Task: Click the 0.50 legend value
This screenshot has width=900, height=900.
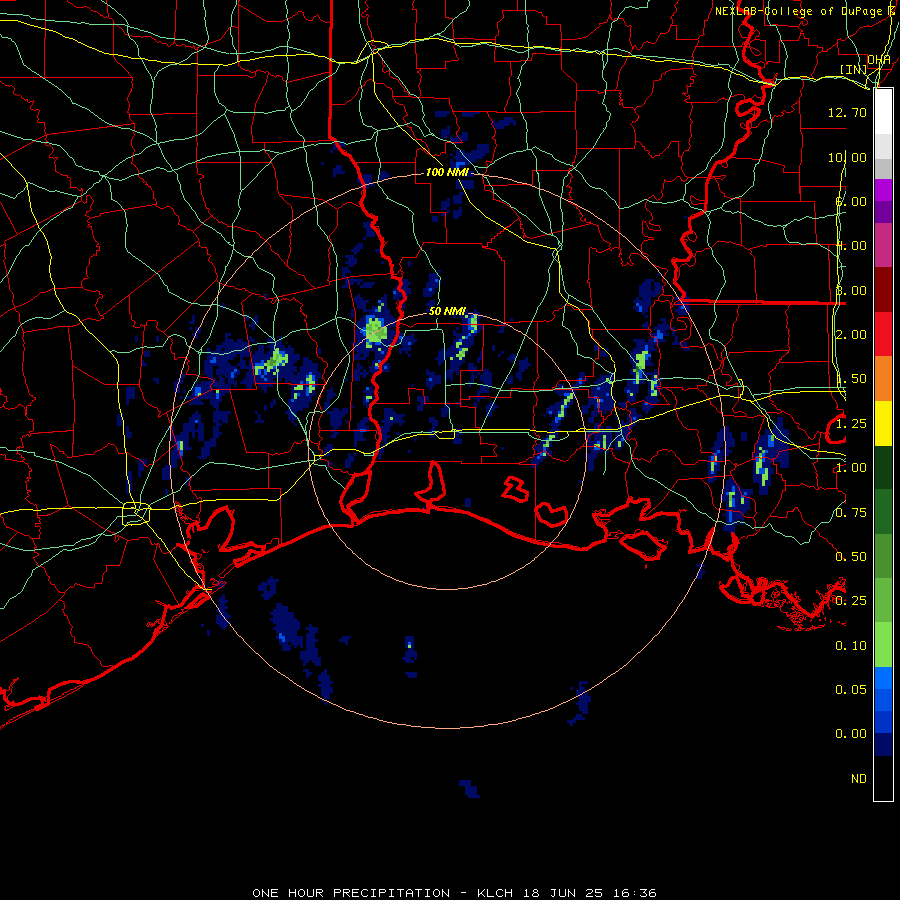Action: pyautogui.click(x=851, y=557)
